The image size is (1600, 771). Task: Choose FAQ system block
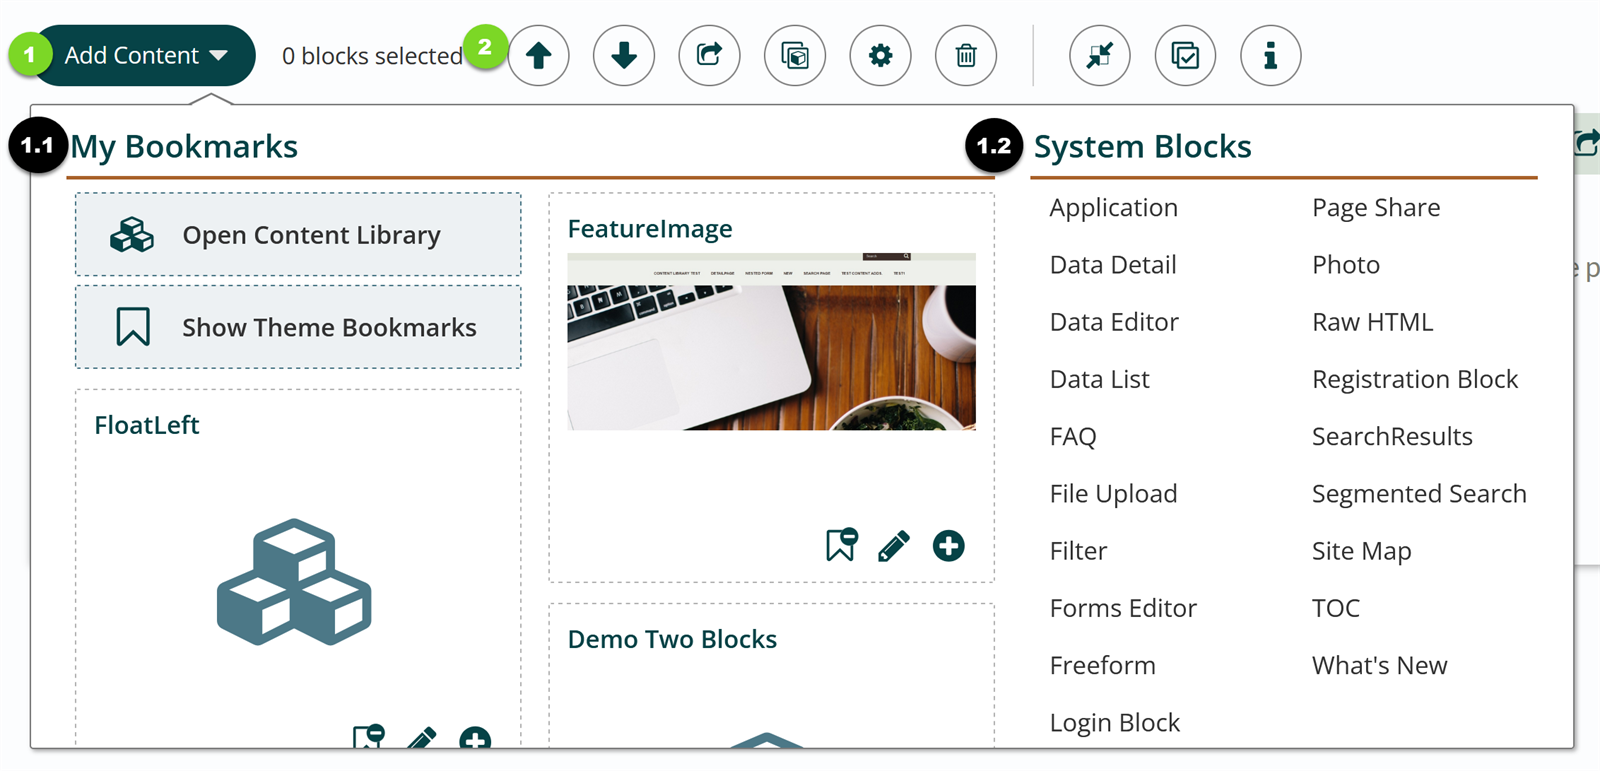[1073, 437]
